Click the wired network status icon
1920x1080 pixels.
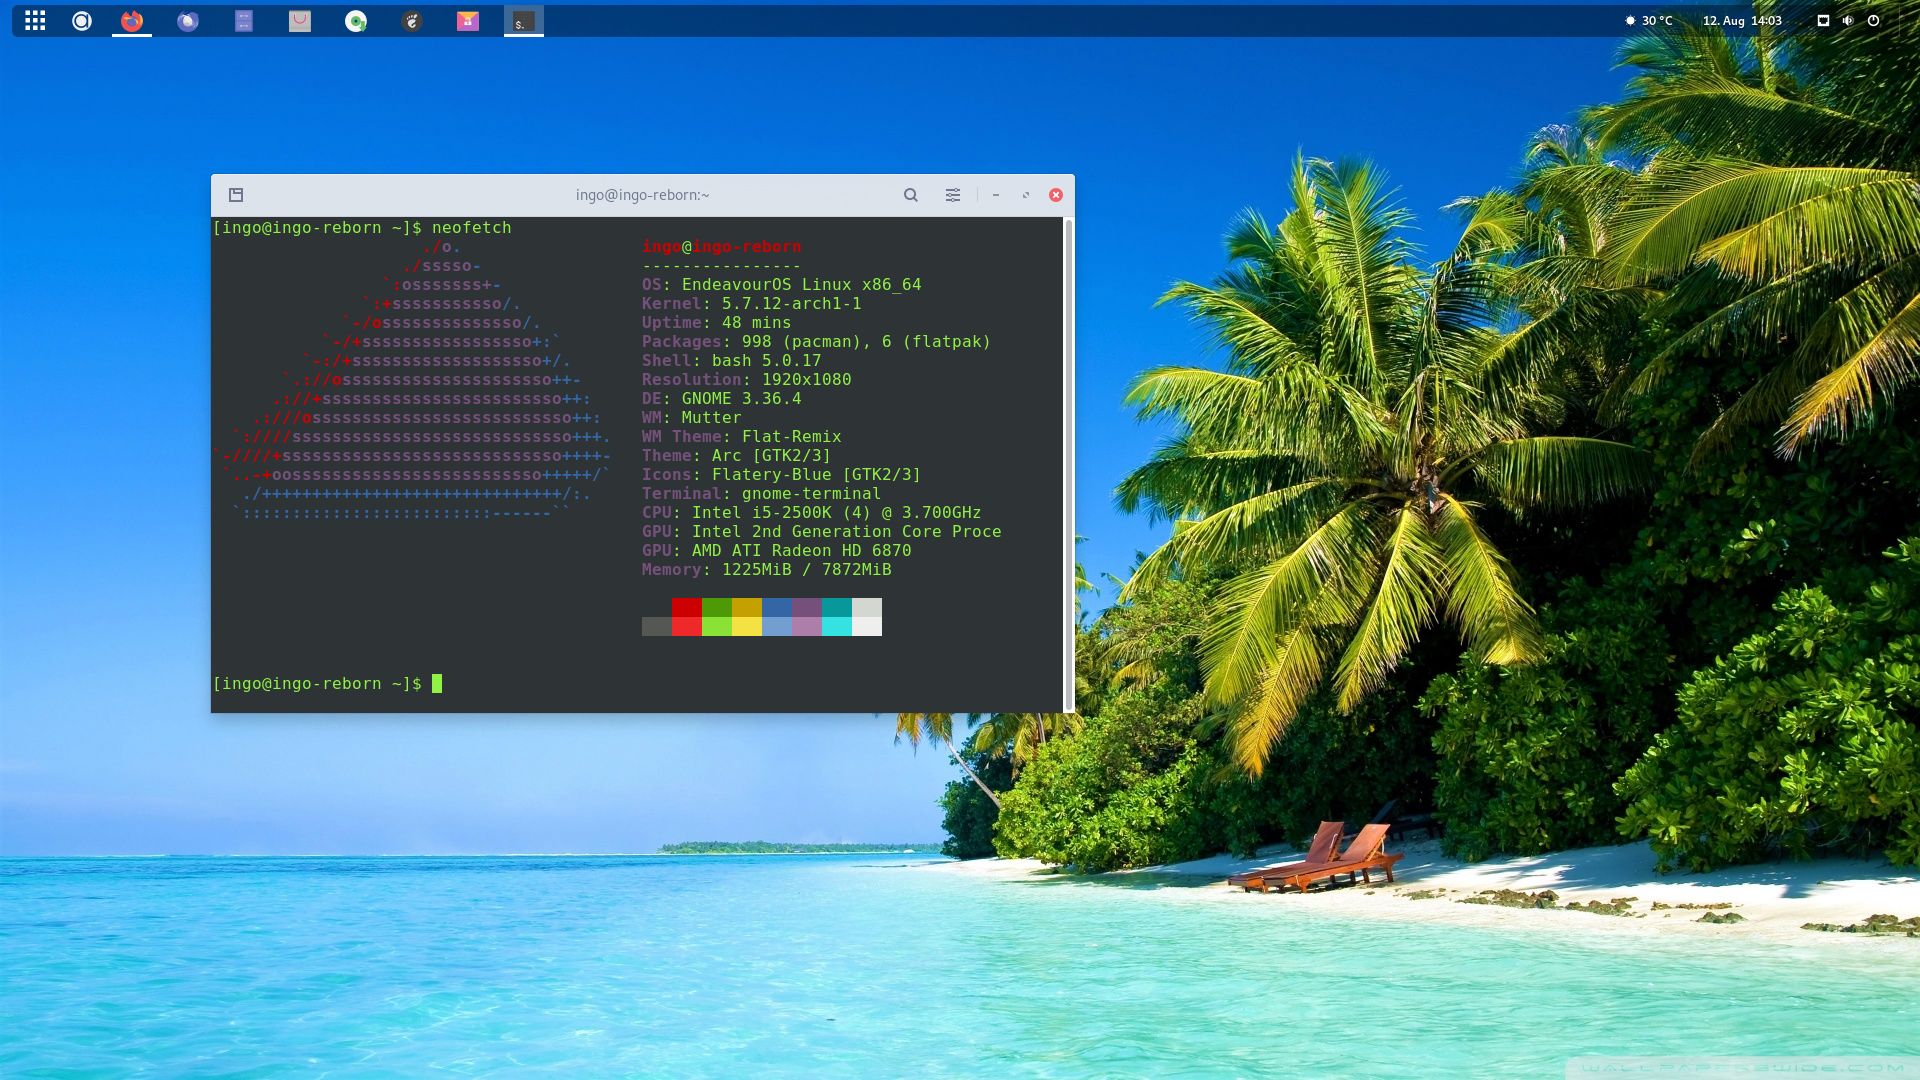(1823, 21)
